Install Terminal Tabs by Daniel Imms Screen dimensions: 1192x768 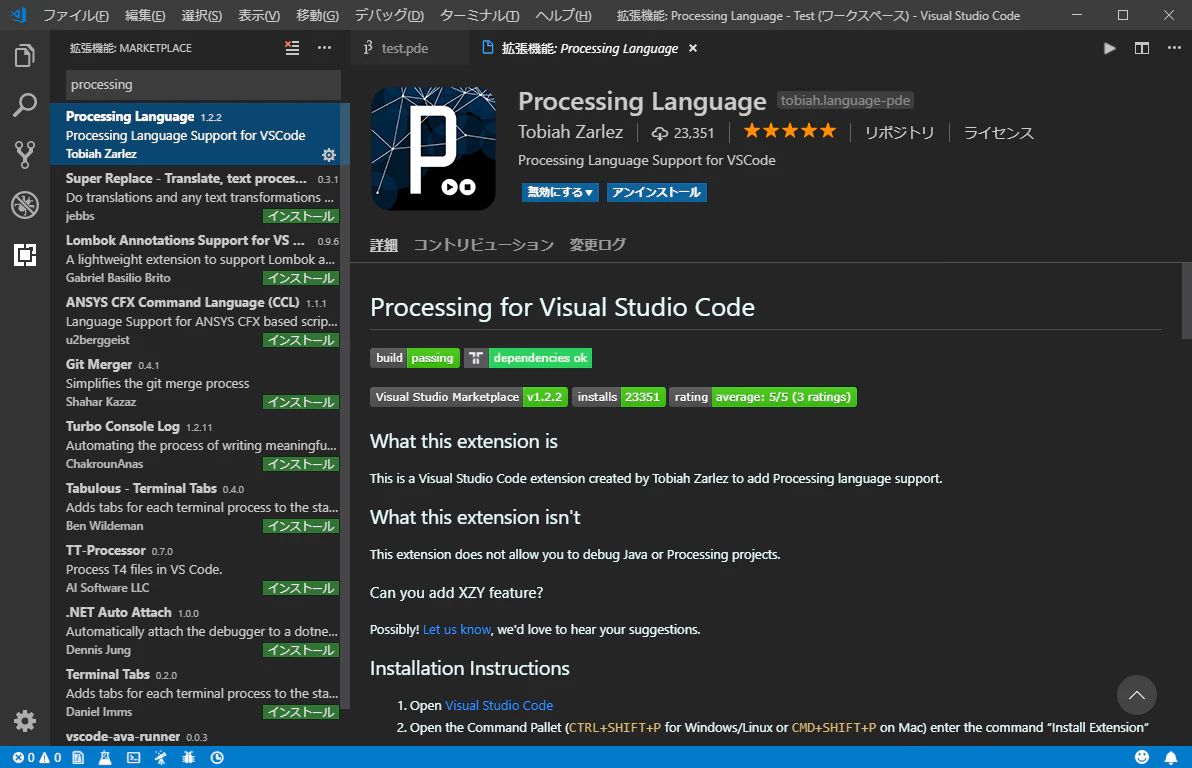[301, 712]
